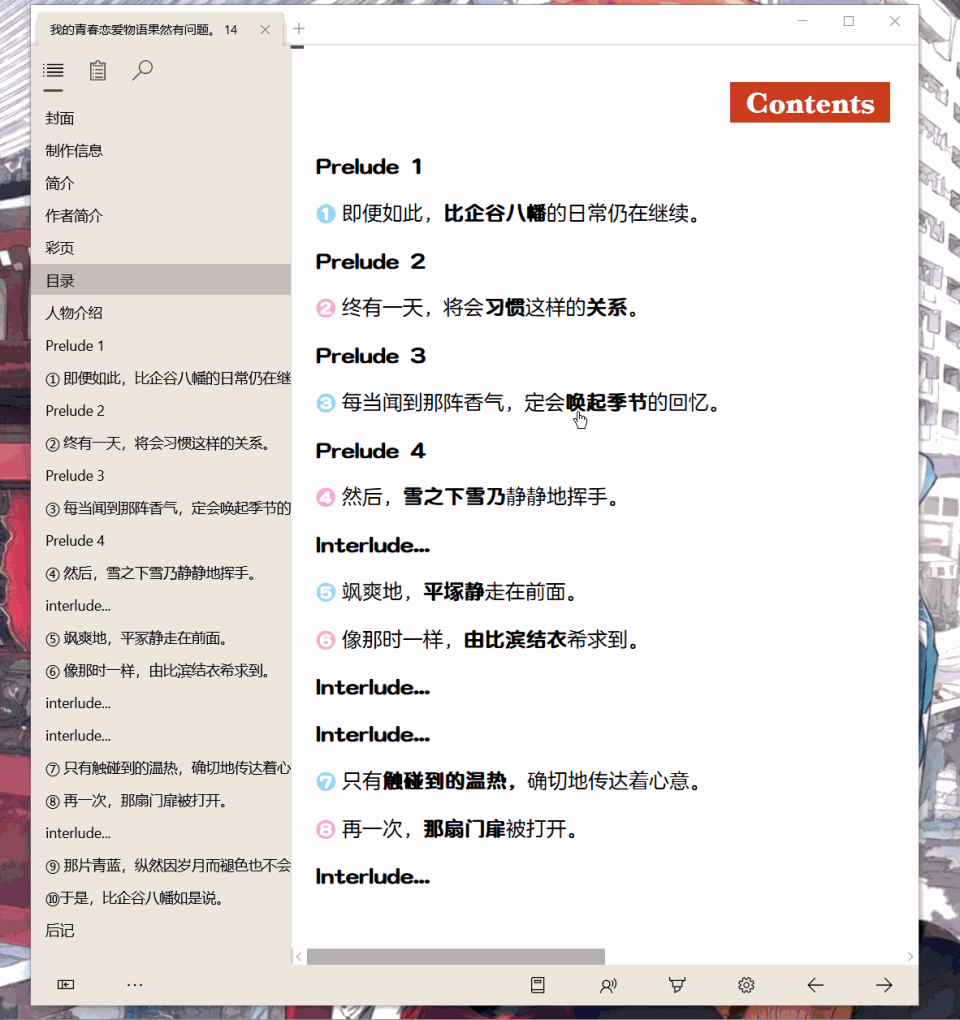Open sidebar chapter ⑤ 飒爽地
Viewport: 960px width, 1020px height.
161,638
